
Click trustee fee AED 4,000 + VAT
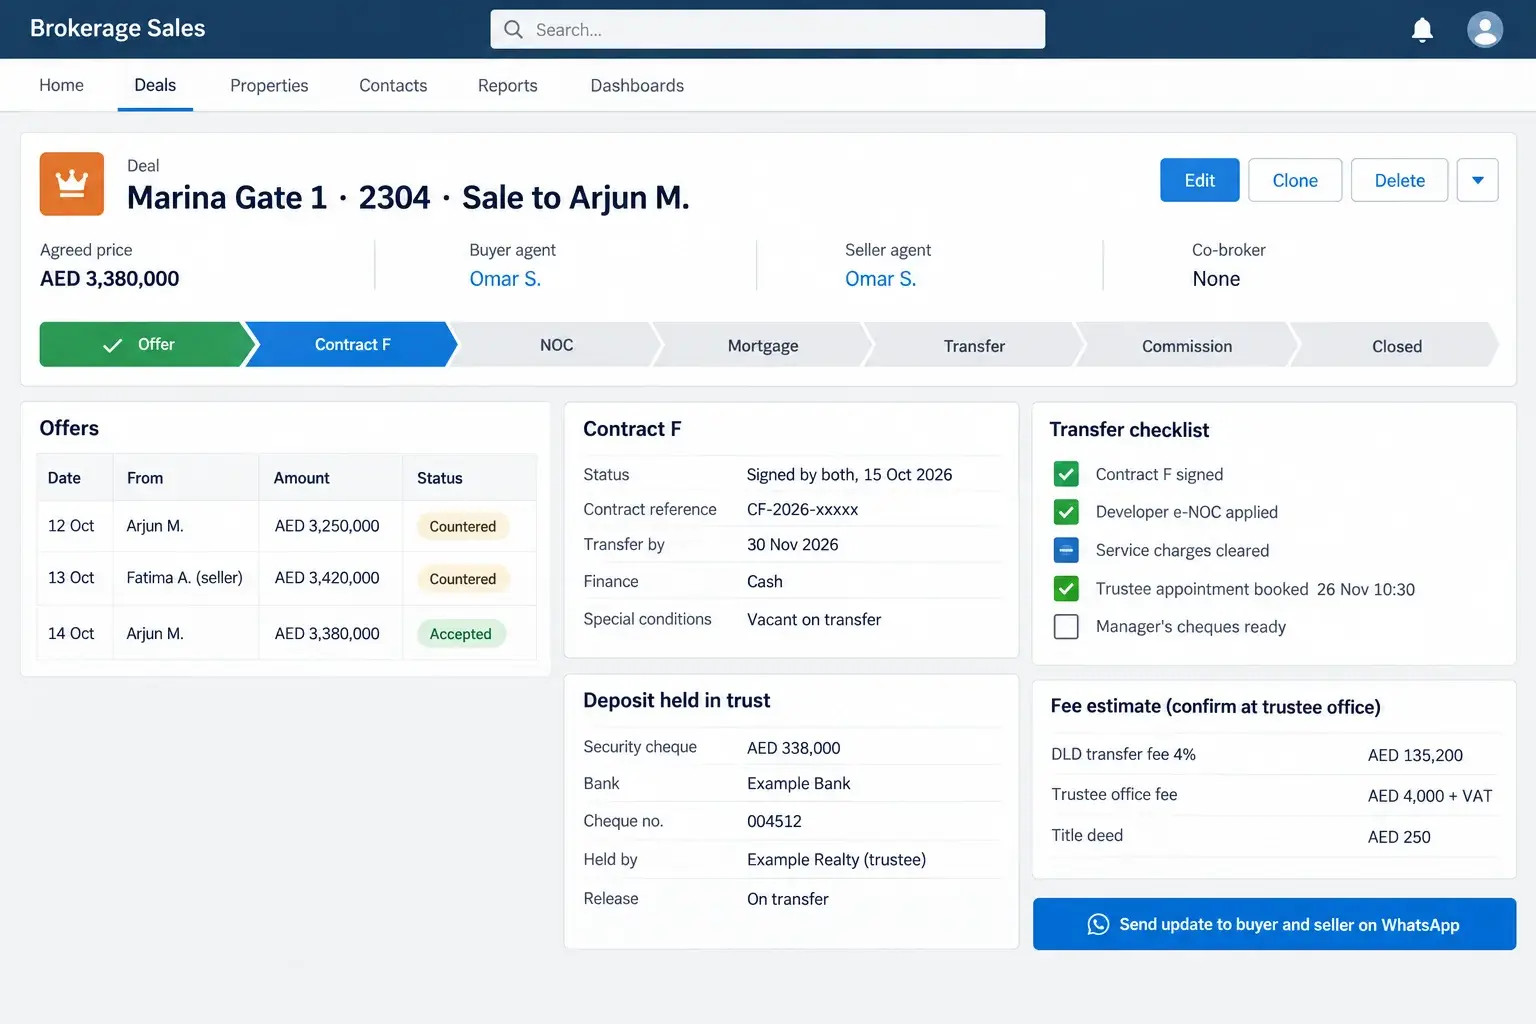tap(1430, 796)
